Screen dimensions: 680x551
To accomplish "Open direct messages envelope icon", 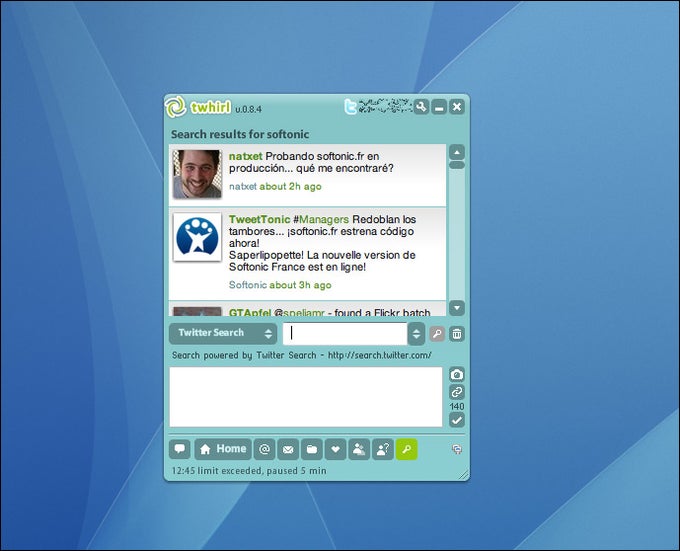I will click(x=288, y=449).
